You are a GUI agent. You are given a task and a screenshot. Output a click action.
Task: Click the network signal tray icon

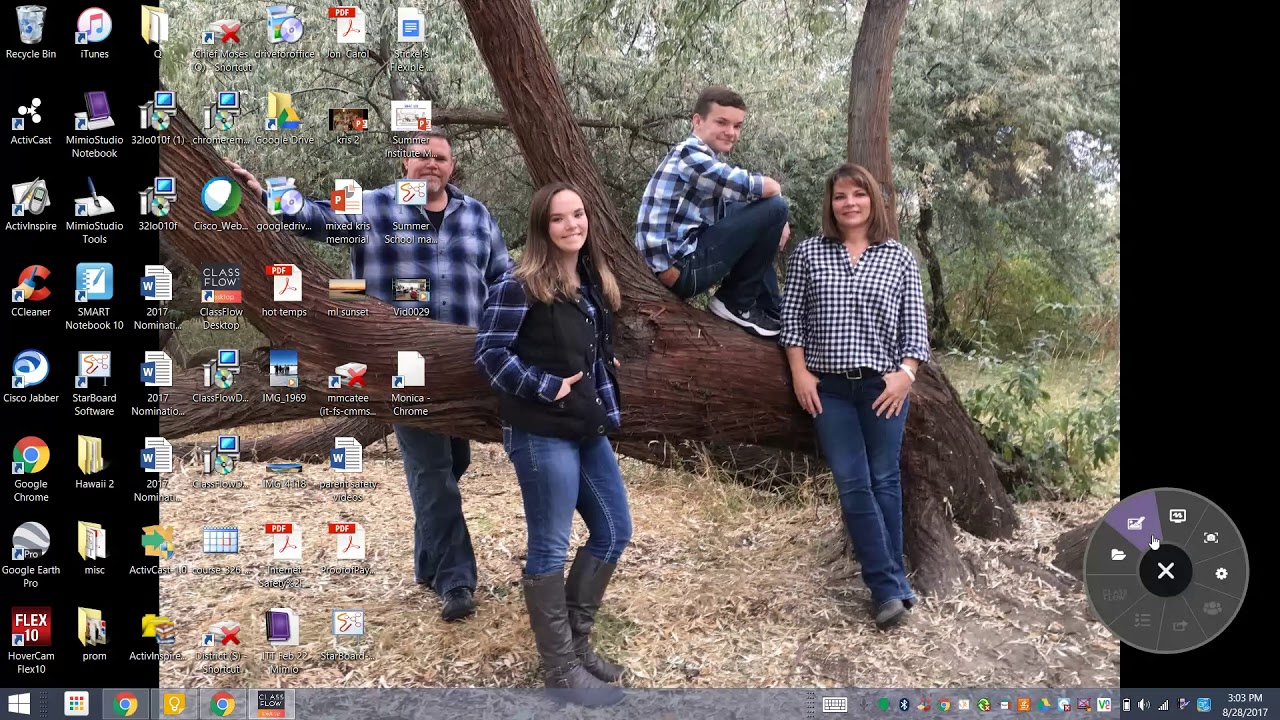tap(1163, 705)
